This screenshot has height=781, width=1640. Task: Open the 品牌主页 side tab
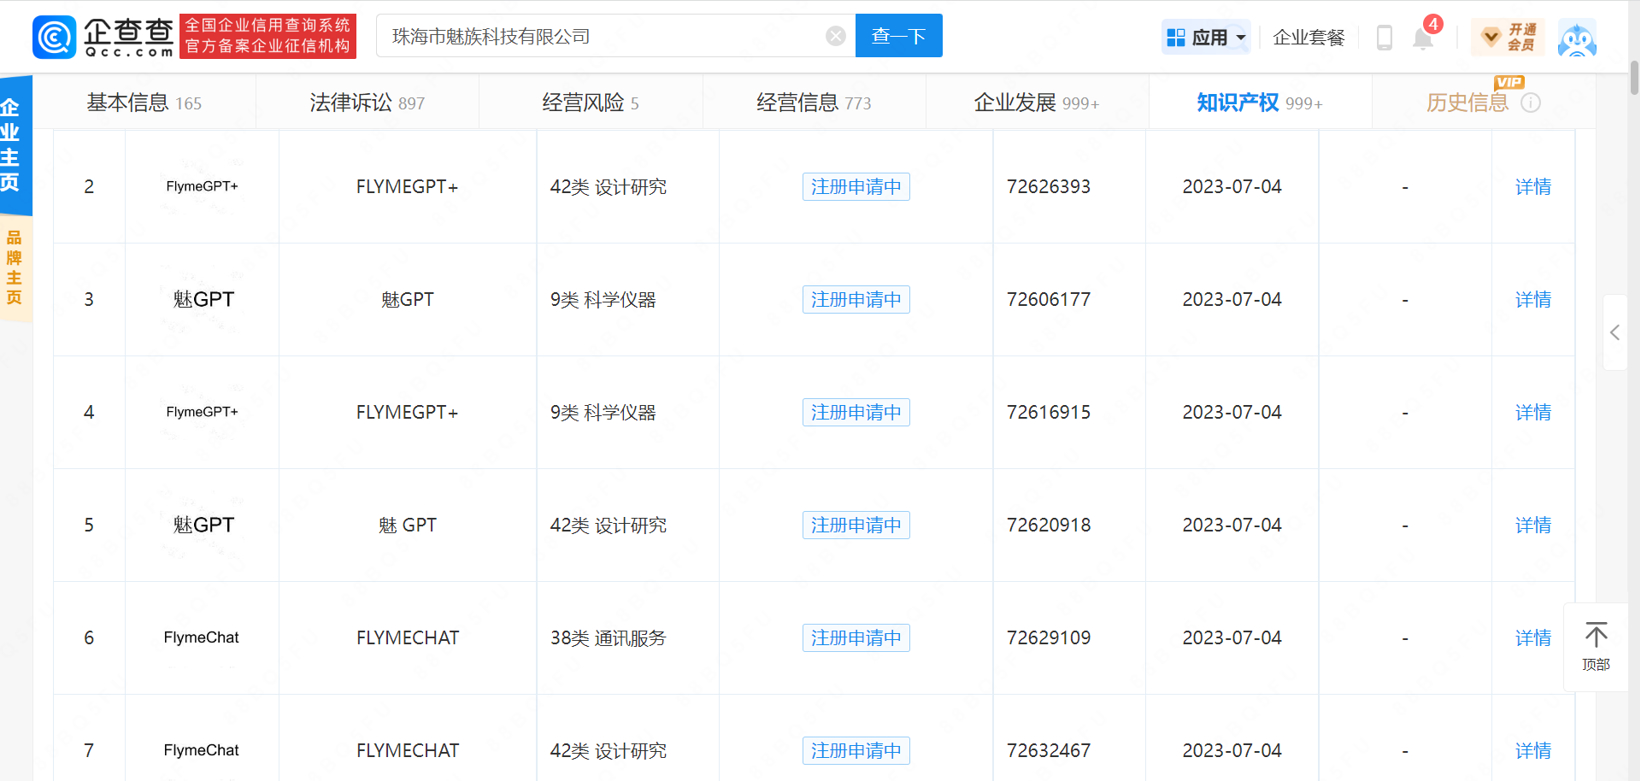[x=14, y=268]
